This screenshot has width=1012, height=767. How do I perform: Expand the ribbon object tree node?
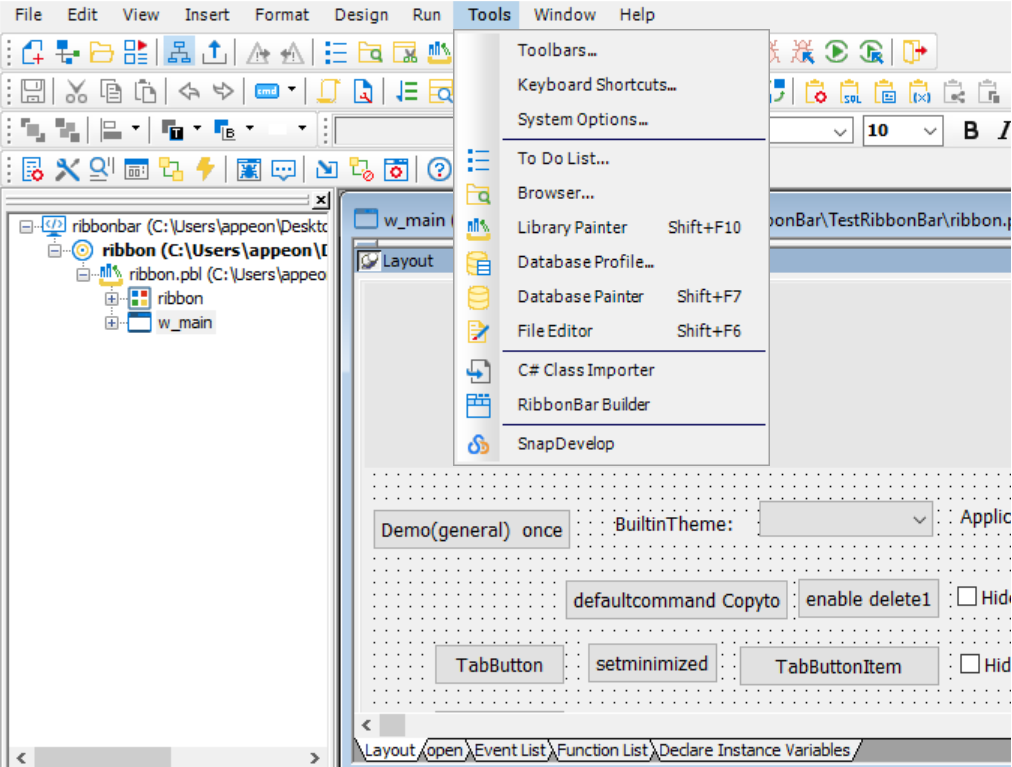(x=111, y=298)
